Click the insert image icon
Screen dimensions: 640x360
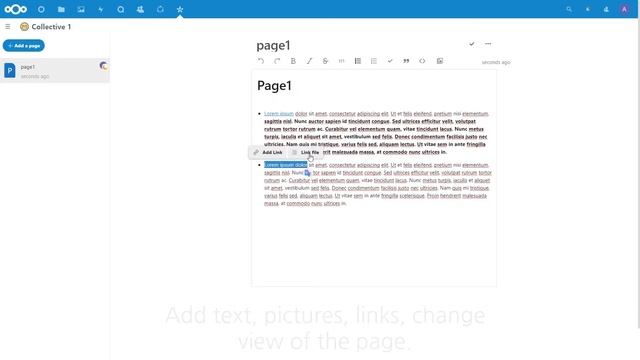pyautogui.click(x=440, y=61)
